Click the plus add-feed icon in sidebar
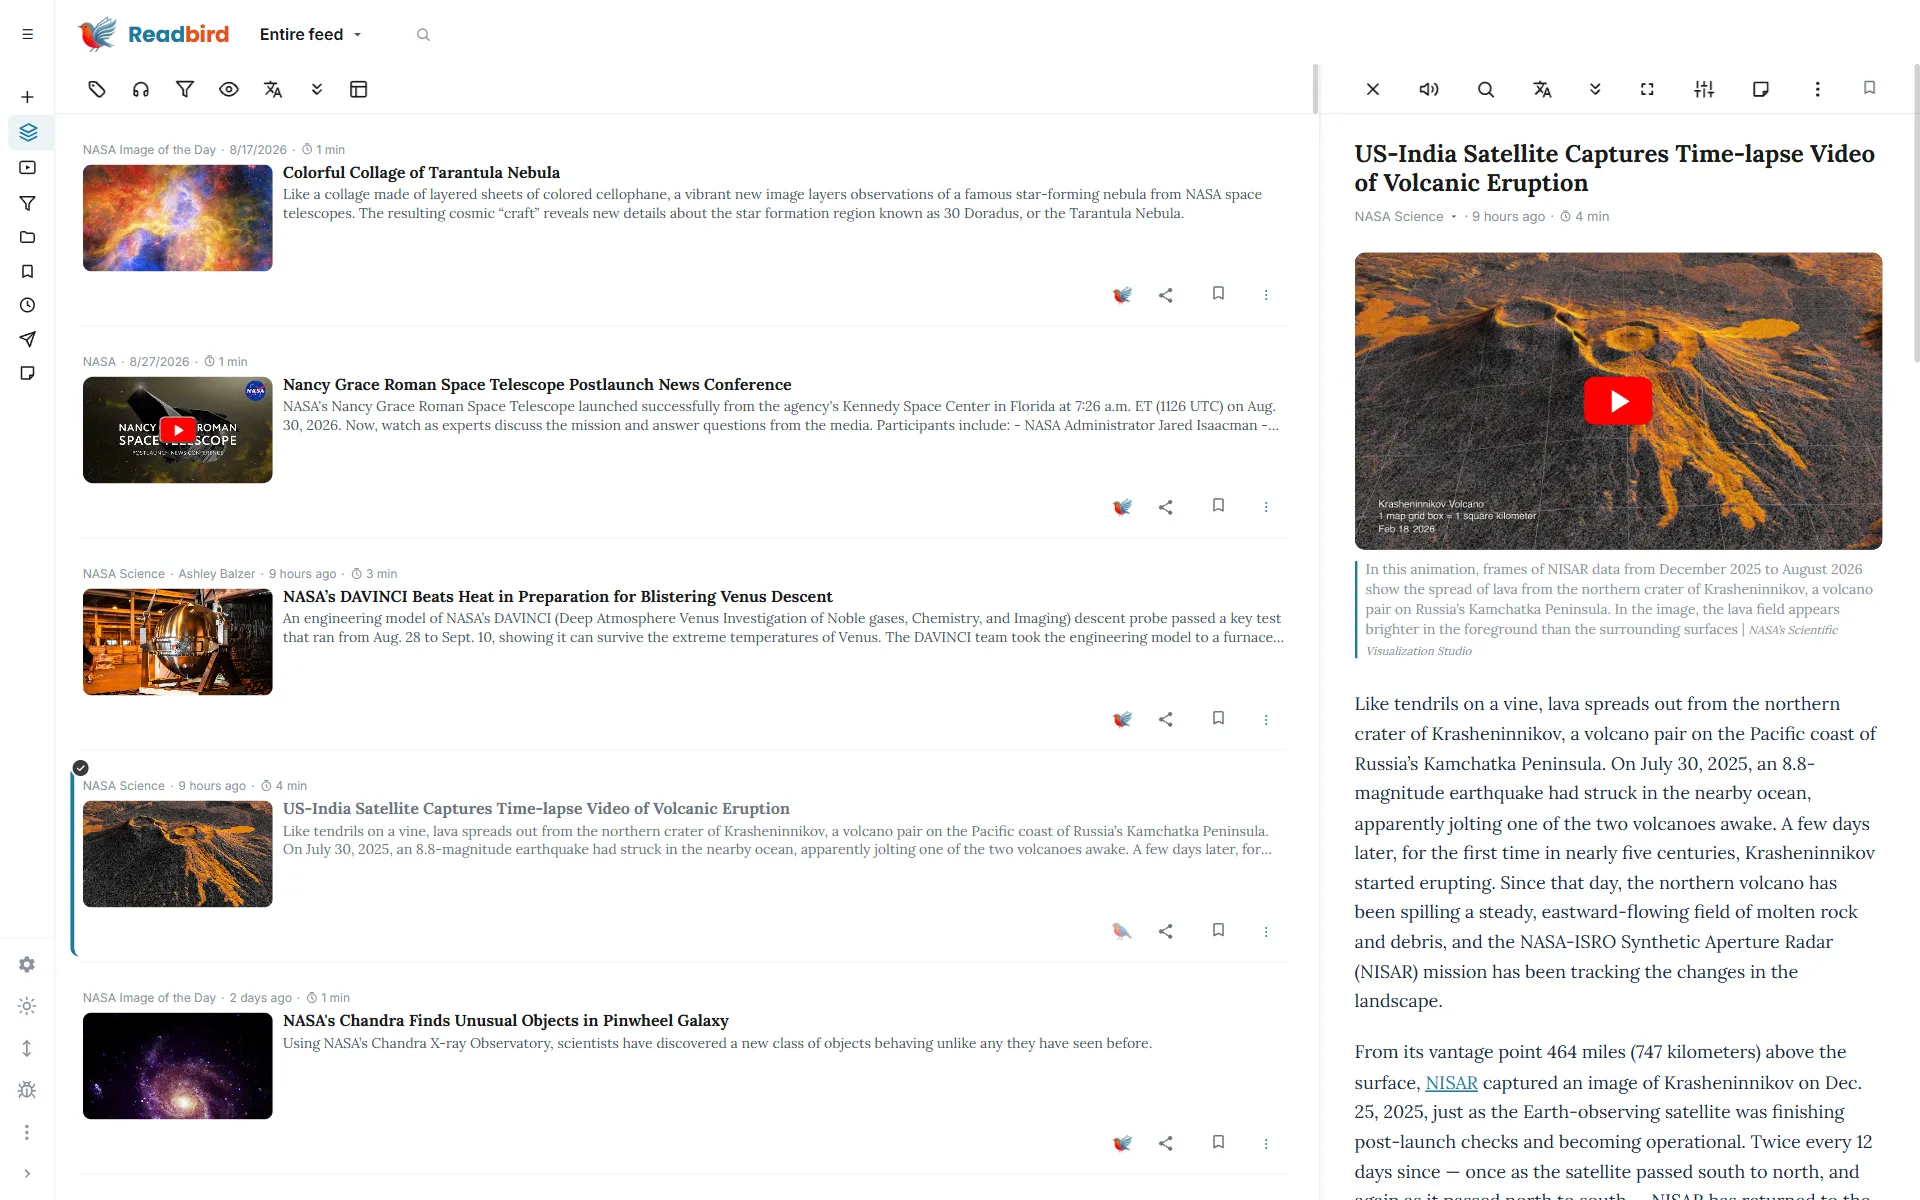Screen dimensions: 1920x1200 click(27, 97)
